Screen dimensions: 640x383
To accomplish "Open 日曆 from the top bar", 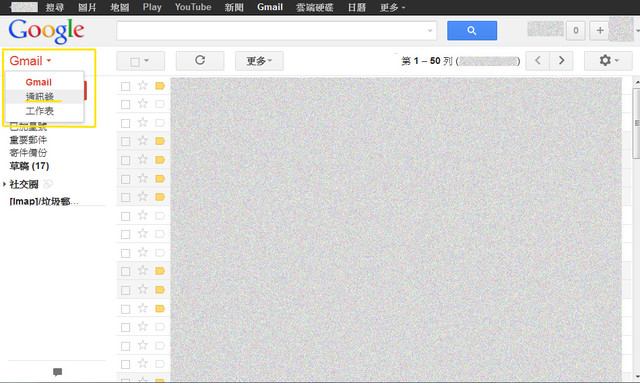I will pyautogui.click(x=357, y=7).
